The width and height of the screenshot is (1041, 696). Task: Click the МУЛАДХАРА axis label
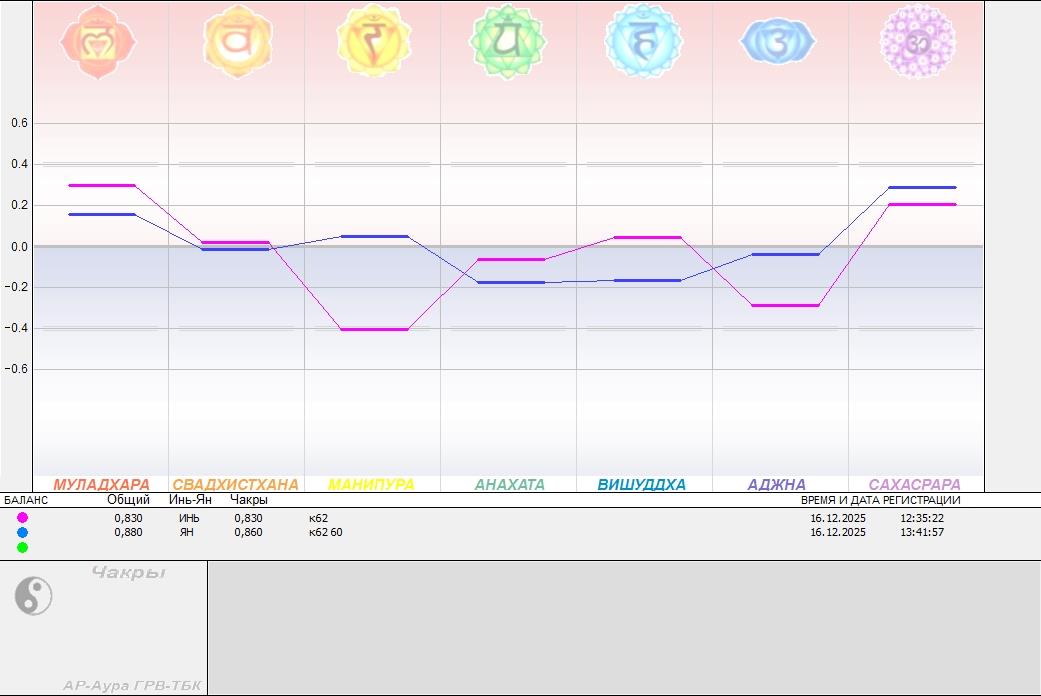click(101, 485)
